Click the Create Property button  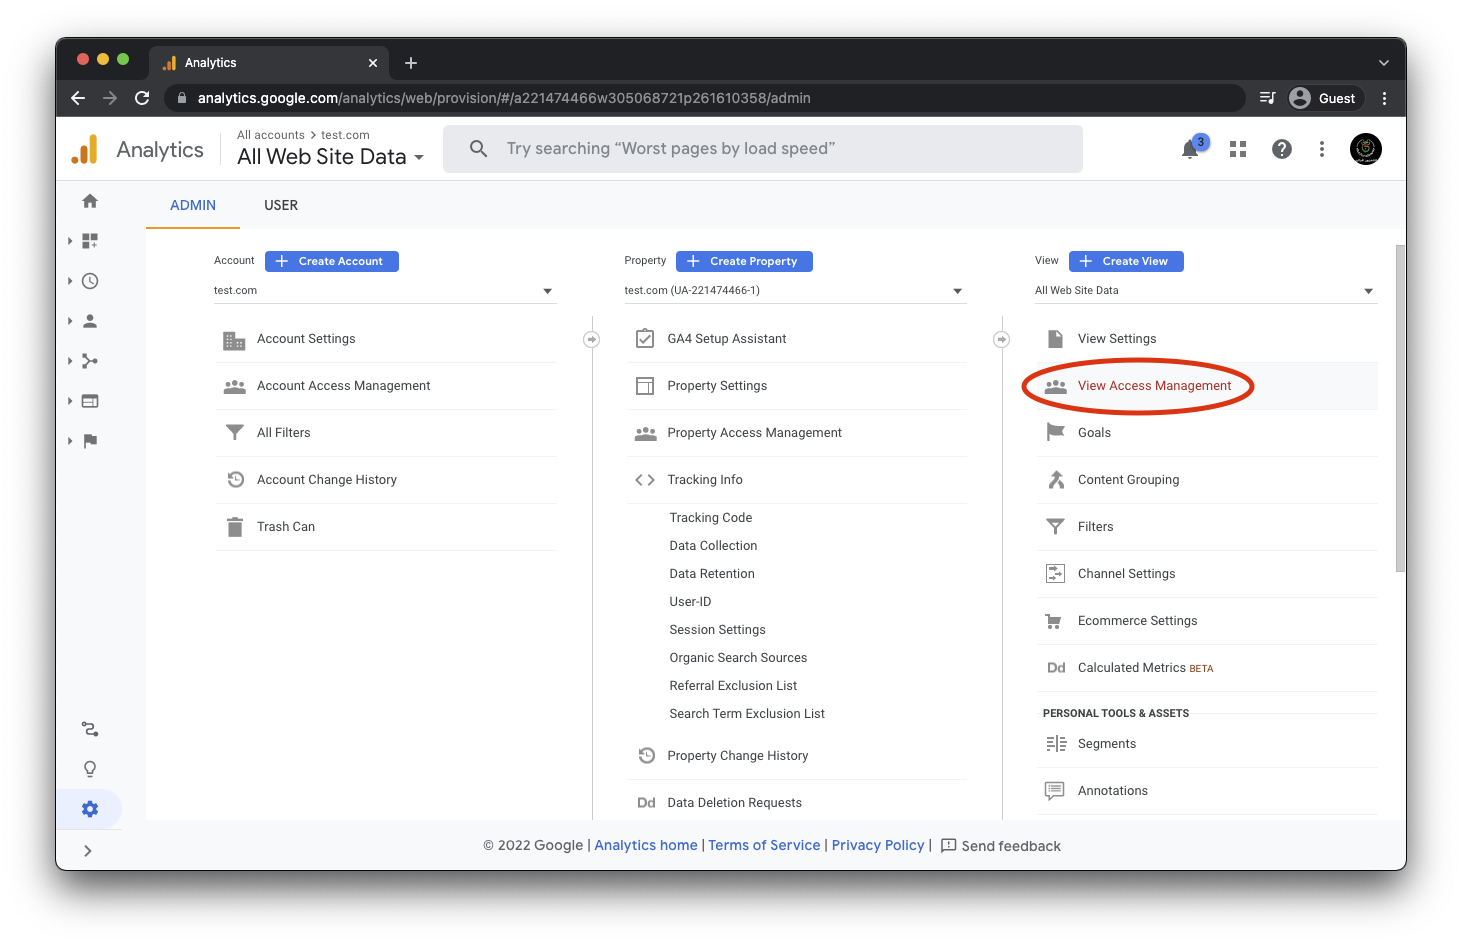[x=744, y=261]
